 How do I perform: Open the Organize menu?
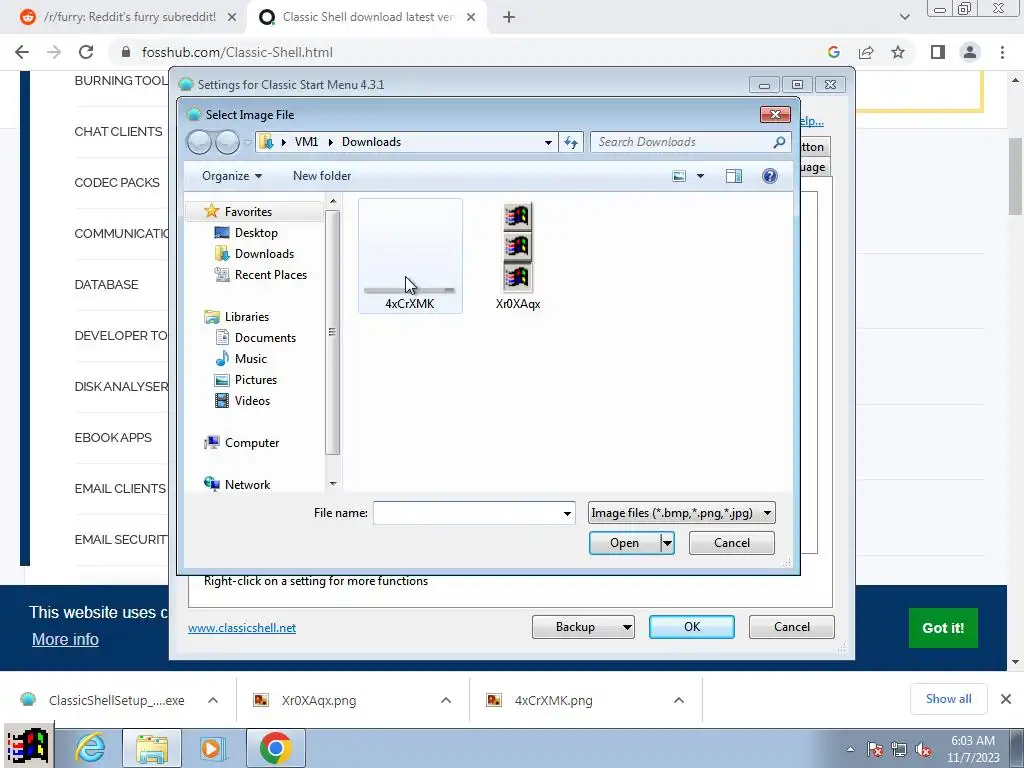coord(232,176)
